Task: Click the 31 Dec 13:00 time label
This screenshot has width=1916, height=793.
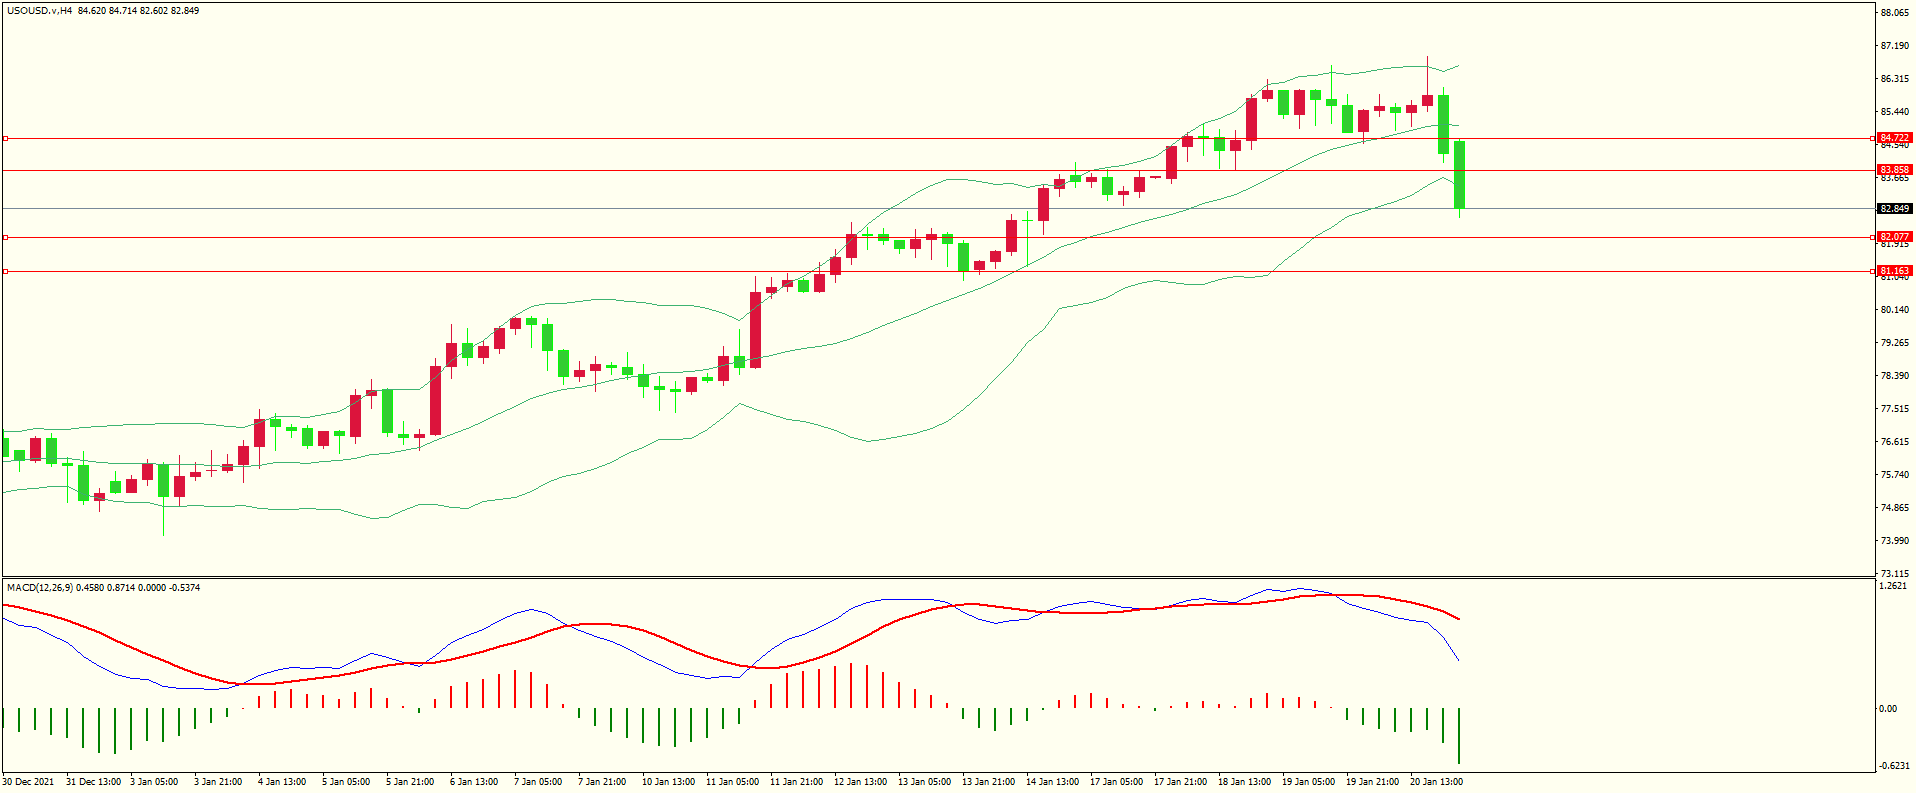Action: click(94, 782)
